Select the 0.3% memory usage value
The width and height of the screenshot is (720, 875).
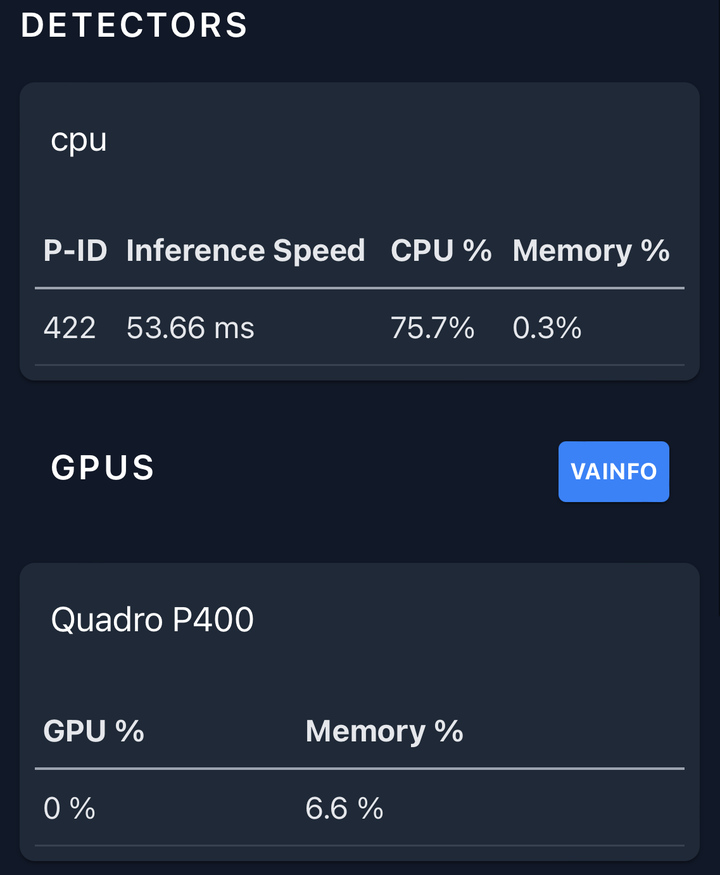(547, 328)
